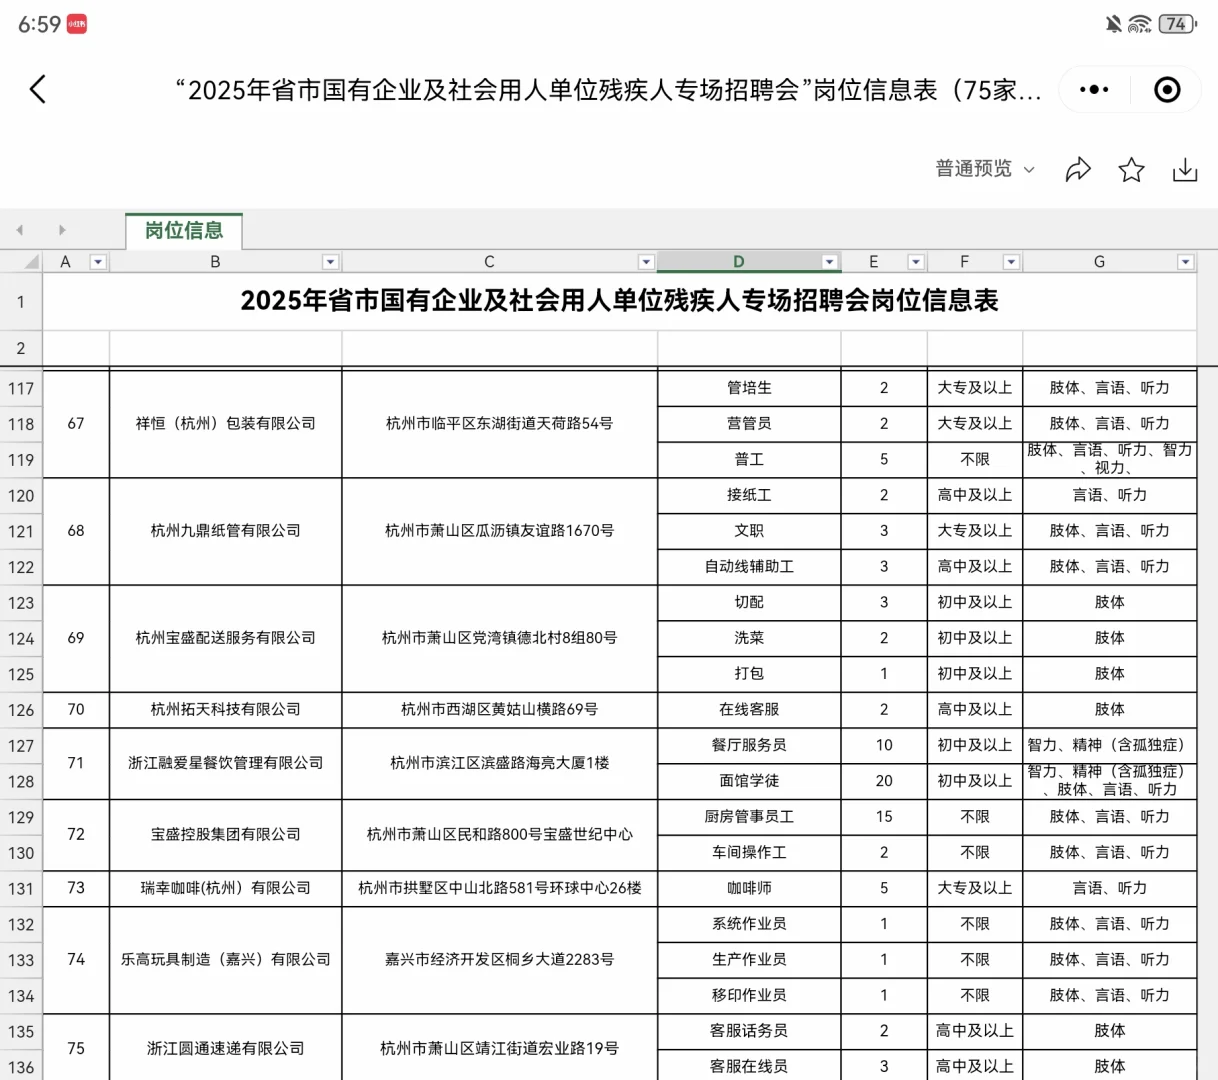Click job cell 移印作业员
The width and height of the screenshot is (1218, 1080).
pos(749,996)
